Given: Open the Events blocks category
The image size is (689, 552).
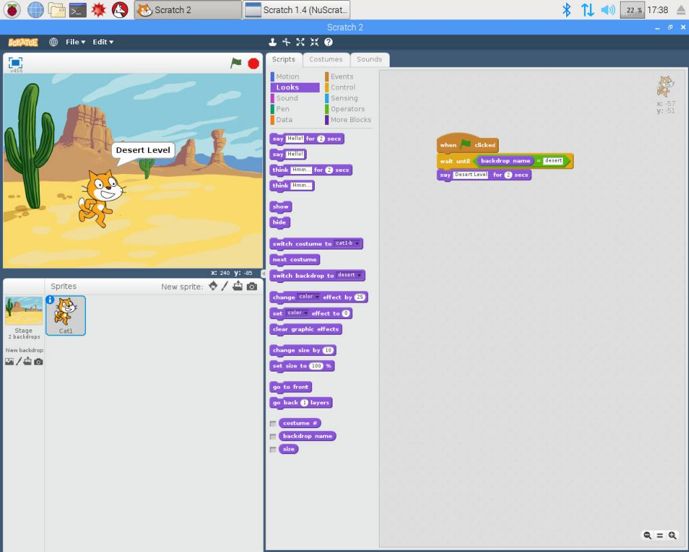Looking at the screenshot, I should [x=341, y=76].
